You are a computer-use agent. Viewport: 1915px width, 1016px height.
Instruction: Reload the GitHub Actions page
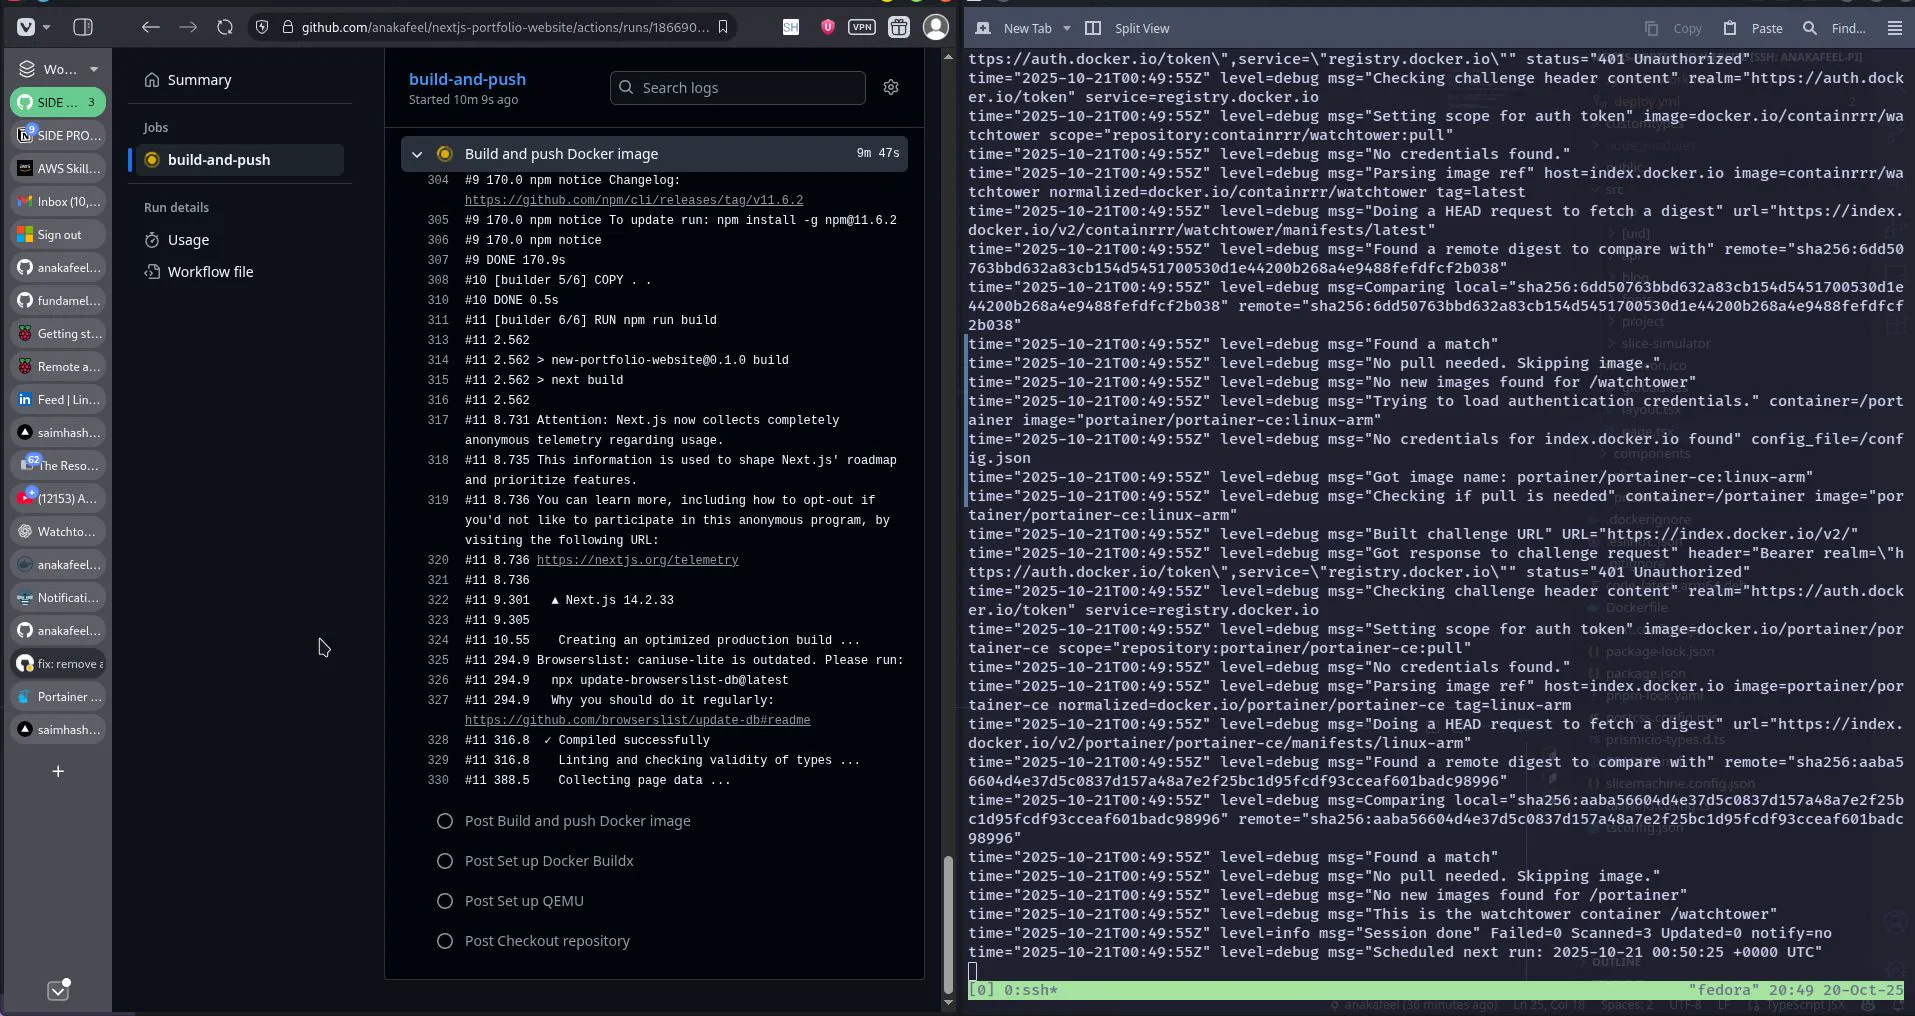[225, 27]
